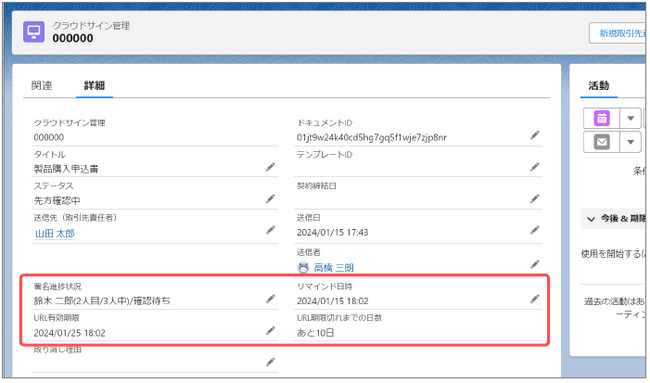Open sender link 高橋 三朗

tap(334, 268)
